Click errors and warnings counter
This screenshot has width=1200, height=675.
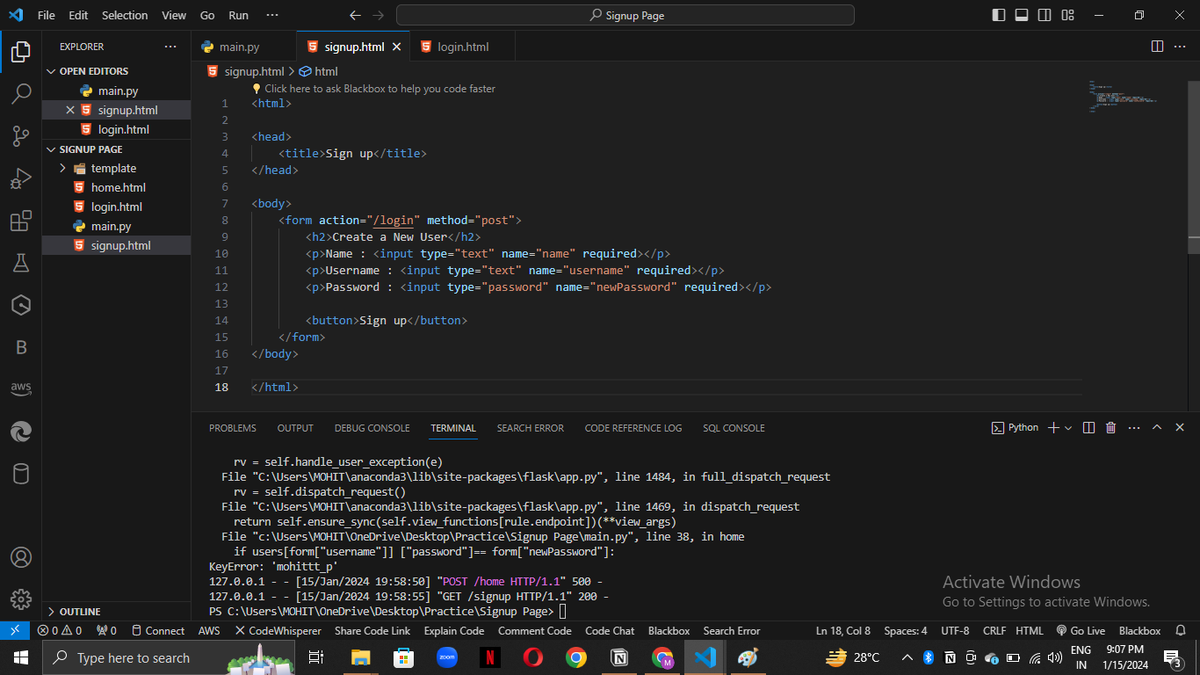[x=59, y=631]
